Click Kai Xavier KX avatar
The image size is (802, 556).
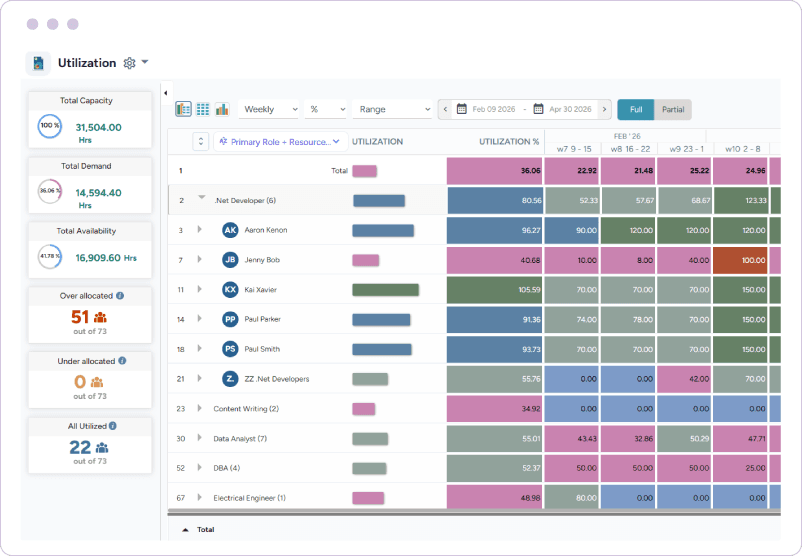coord(230,290)
